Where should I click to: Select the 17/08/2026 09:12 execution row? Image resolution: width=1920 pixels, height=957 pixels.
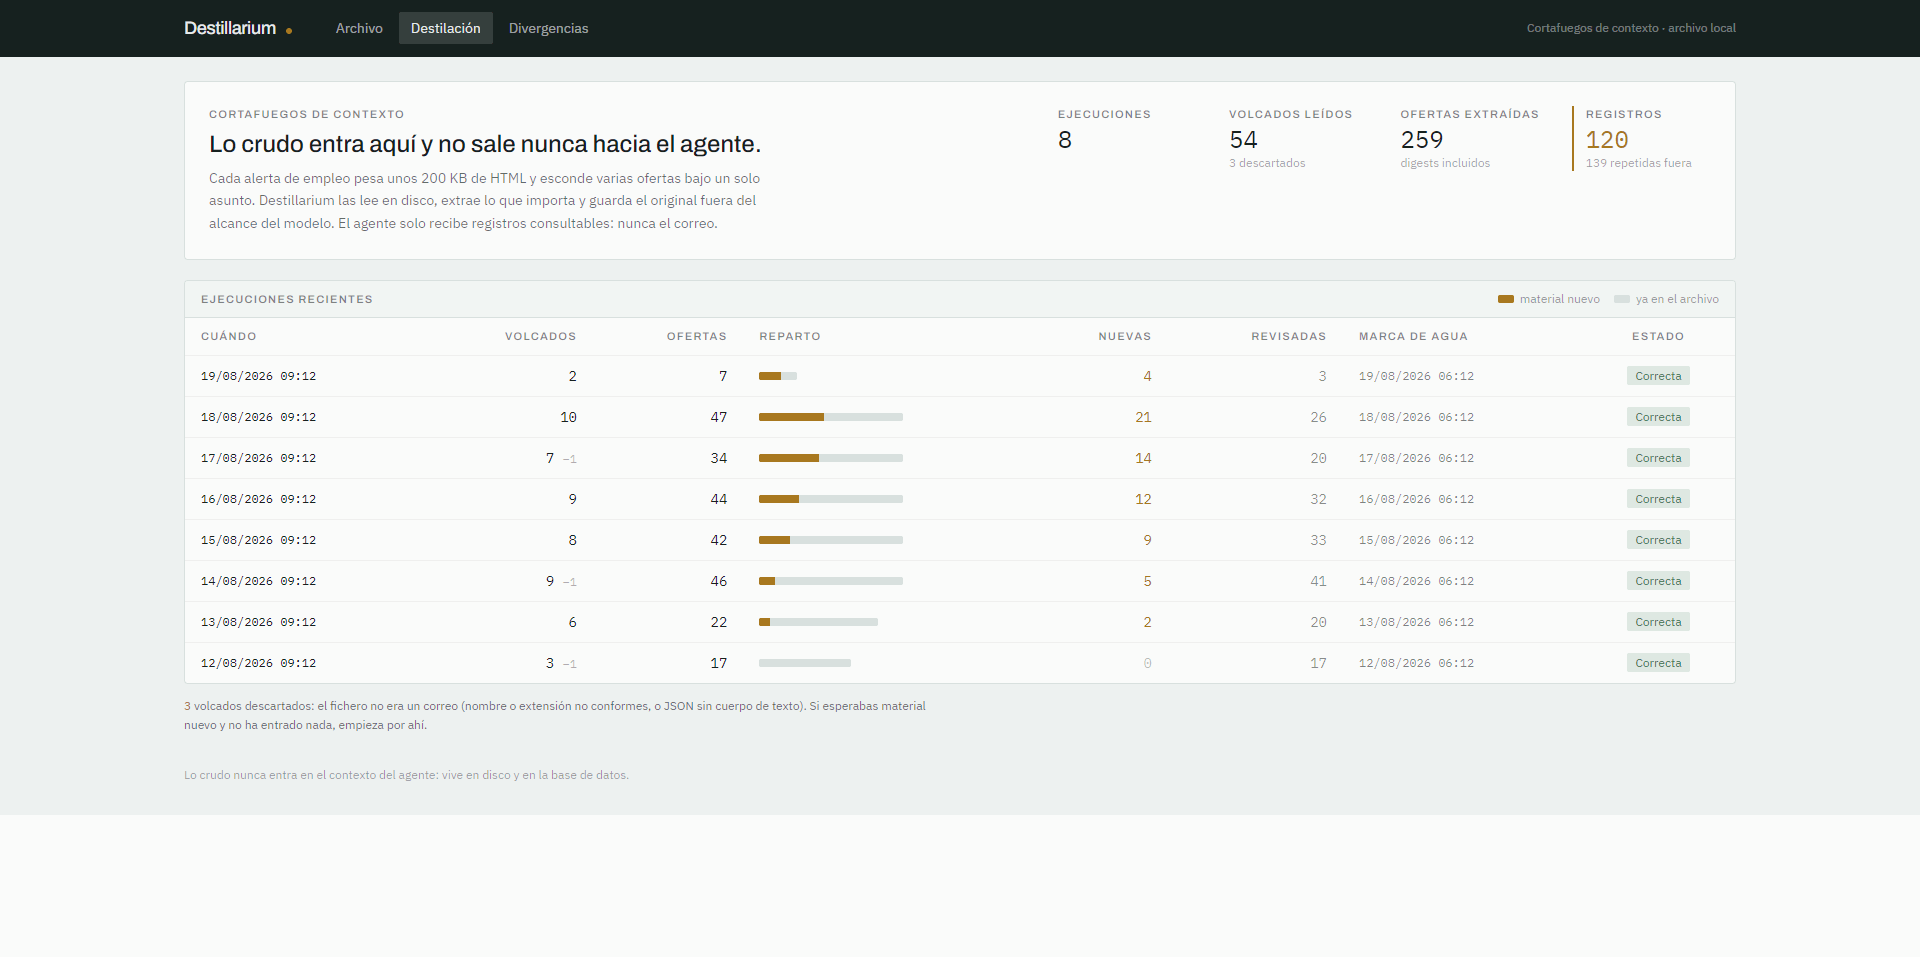point(960,458)
